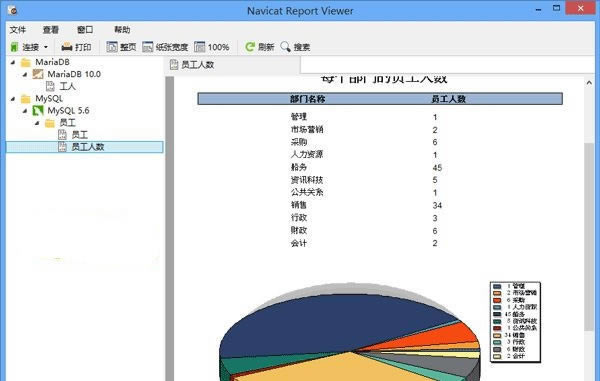Screen dimensions: 600x381
Task: Click the 管理 legend color swatch
Action: point(497,286)
